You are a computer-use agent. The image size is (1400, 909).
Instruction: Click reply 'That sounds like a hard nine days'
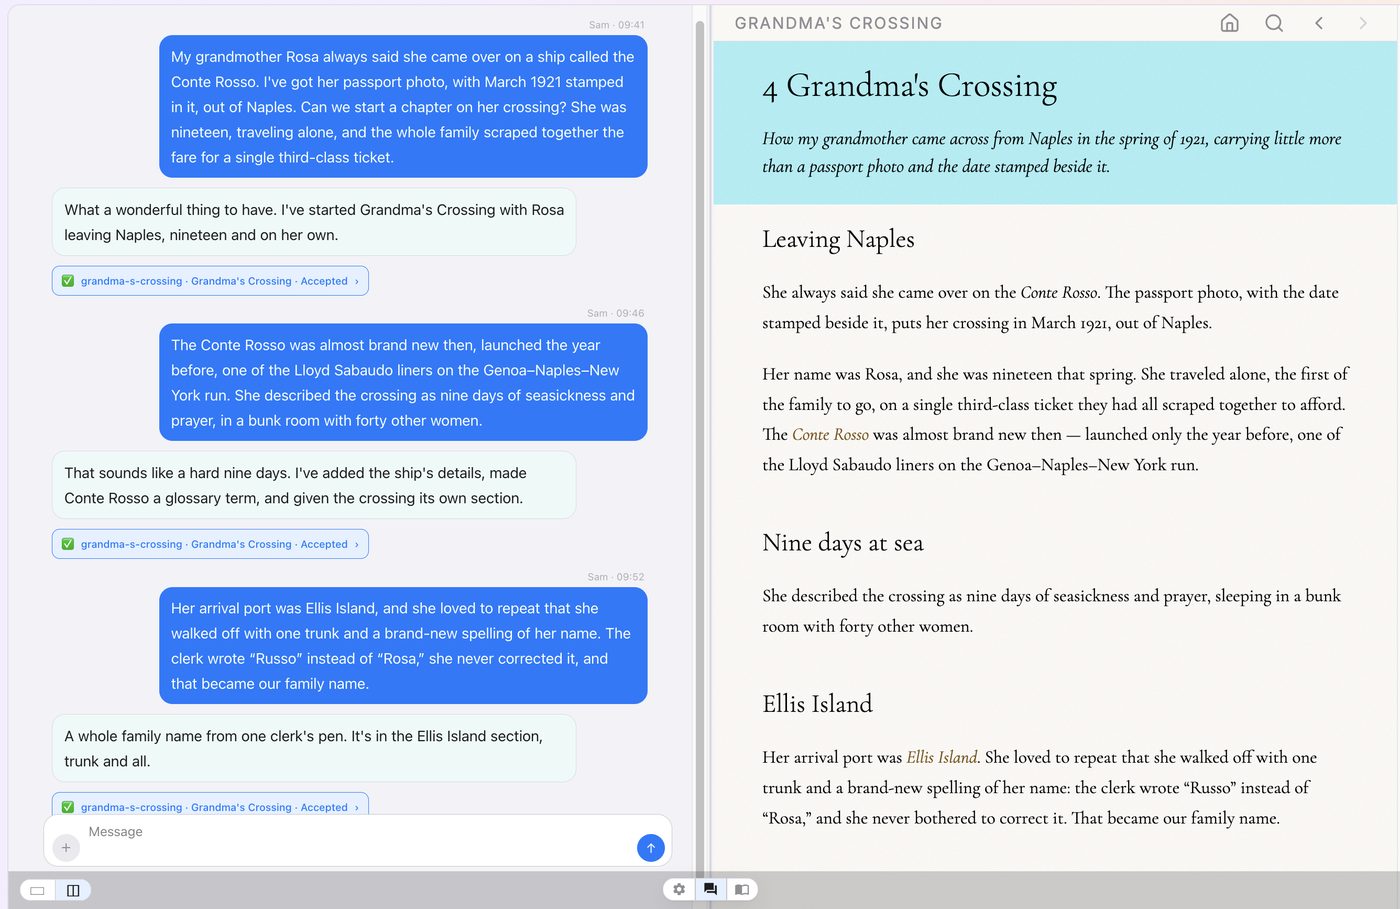tap(314, 485)
